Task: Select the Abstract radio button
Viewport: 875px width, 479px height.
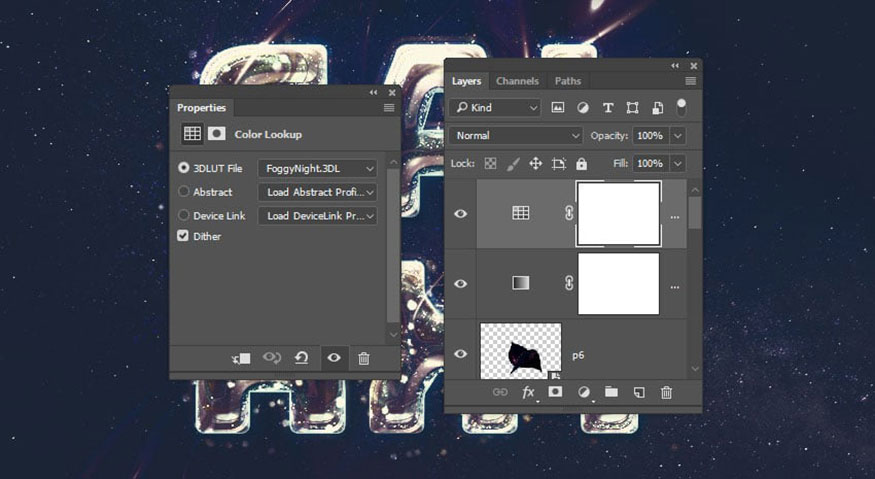Action: tap(183, 191)
